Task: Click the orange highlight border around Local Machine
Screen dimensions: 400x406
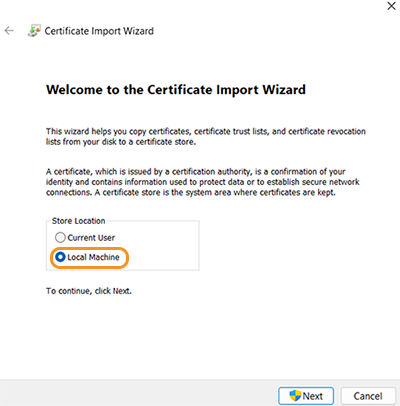Action: tap(89, 248)
